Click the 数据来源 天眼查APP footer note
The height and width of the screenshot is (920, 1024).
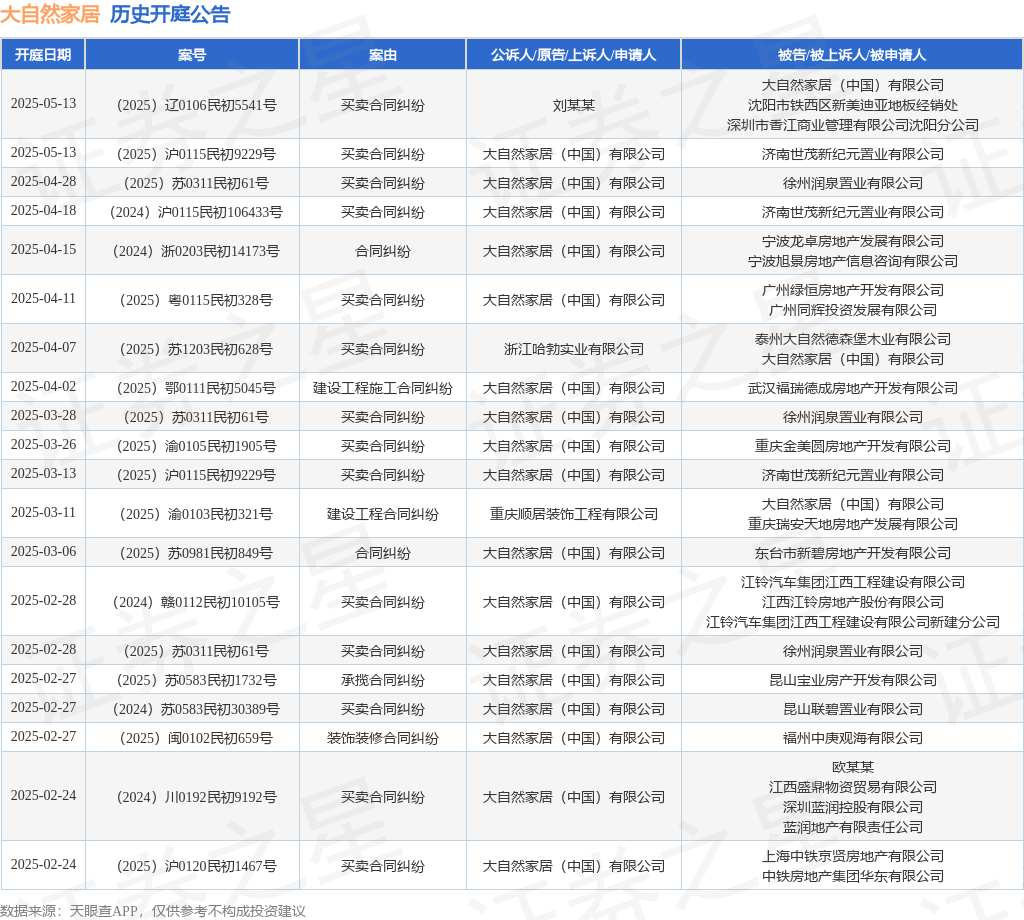(x=153, y=911)
